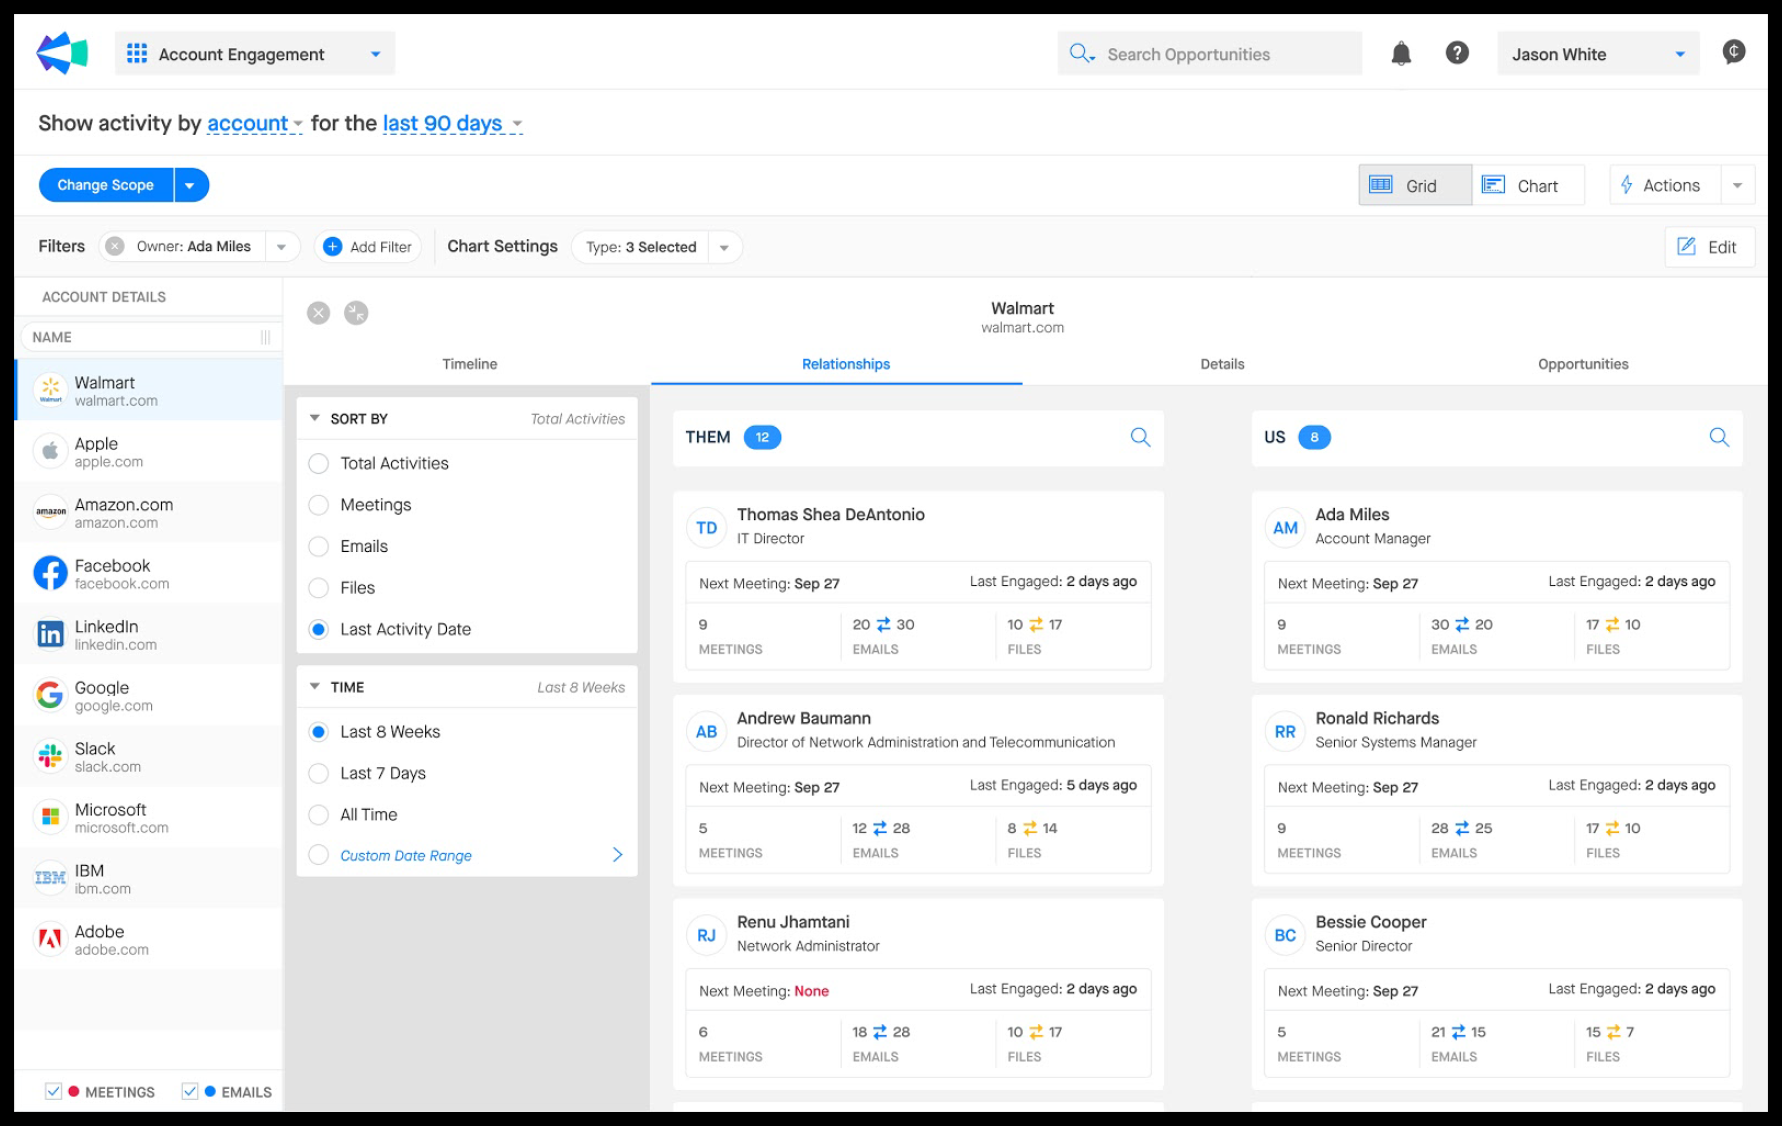The height and width of the screenshot is (1126, 1782).
Task: Select the Meetings sort option
Action: point(318,505)
